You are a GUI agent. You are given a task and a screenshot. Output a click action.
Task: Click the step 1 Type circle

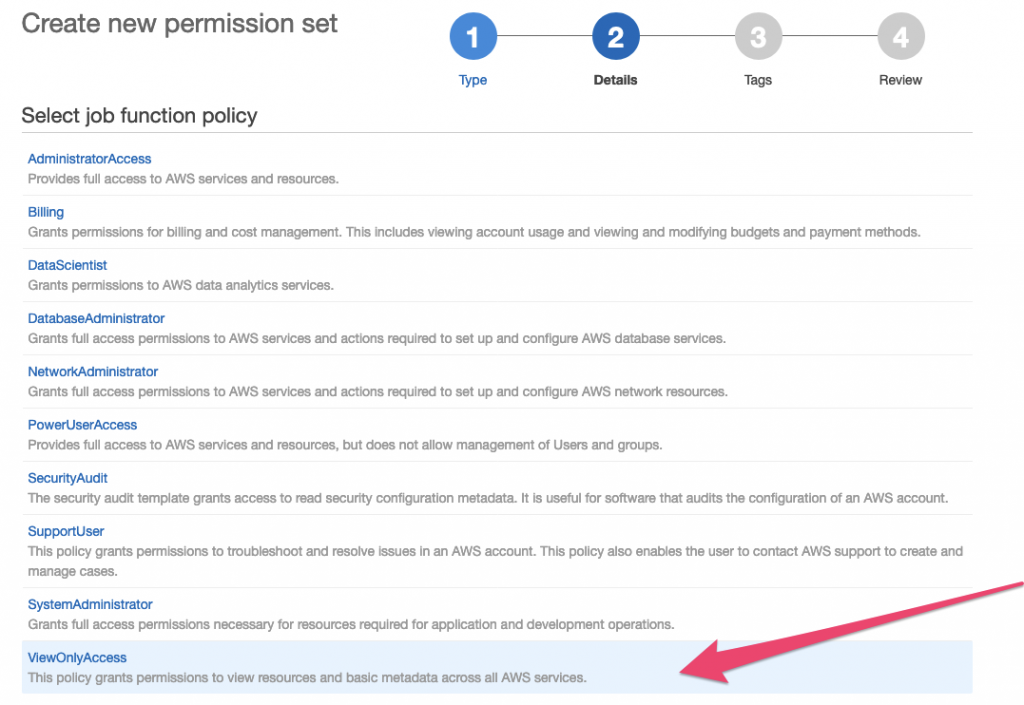pyautogui.click(x=473, y=38)
